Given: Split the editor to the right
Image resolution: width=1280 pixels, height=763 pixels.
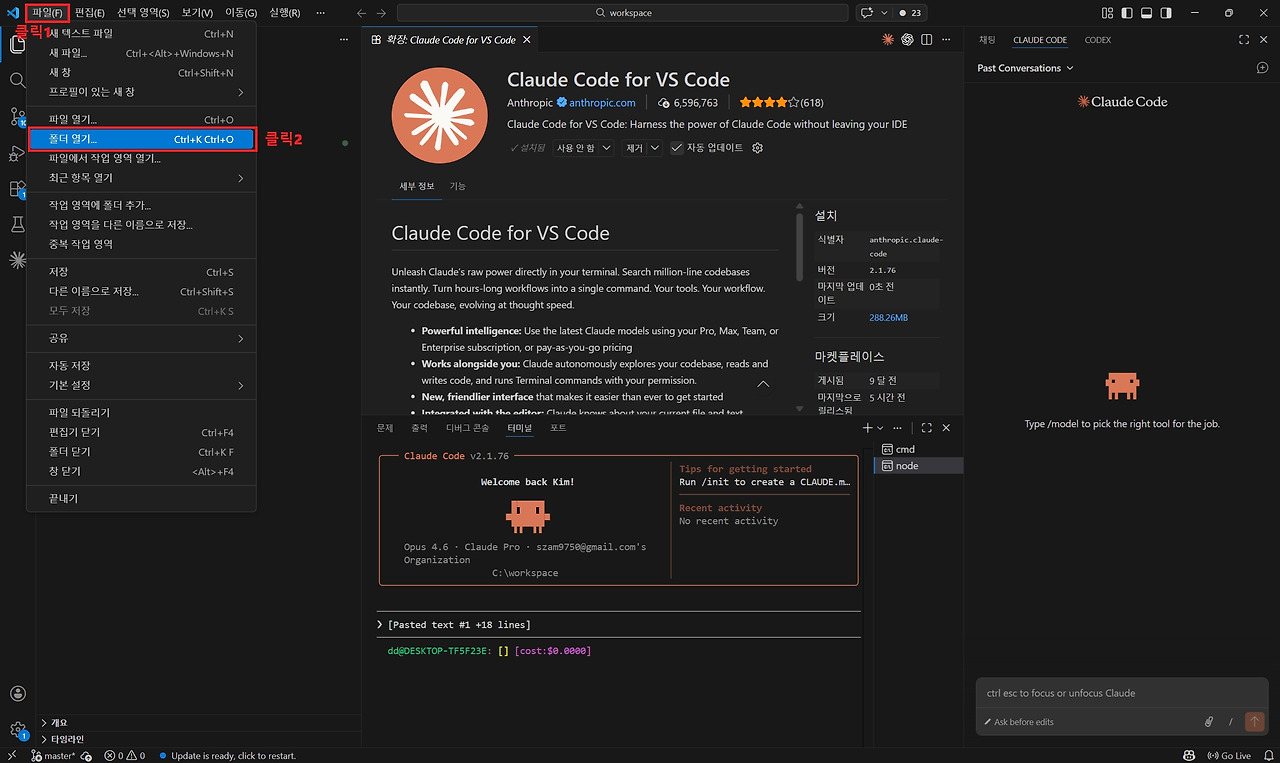Looking at the screenshot, I should click(927, 40).
